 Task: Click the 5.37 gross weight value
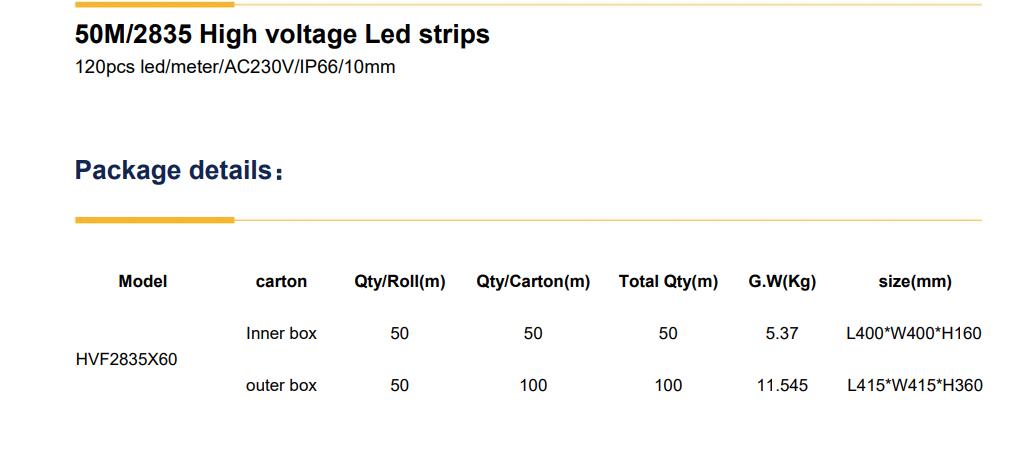(x=782, y=334)
